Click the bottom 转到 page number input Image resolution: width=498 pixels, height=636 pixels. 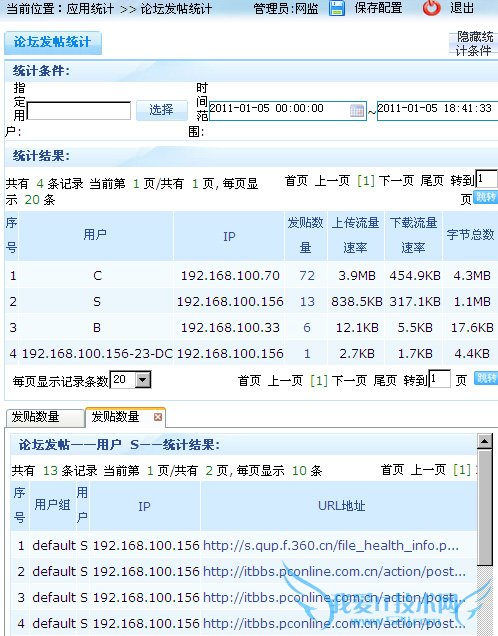439,379
